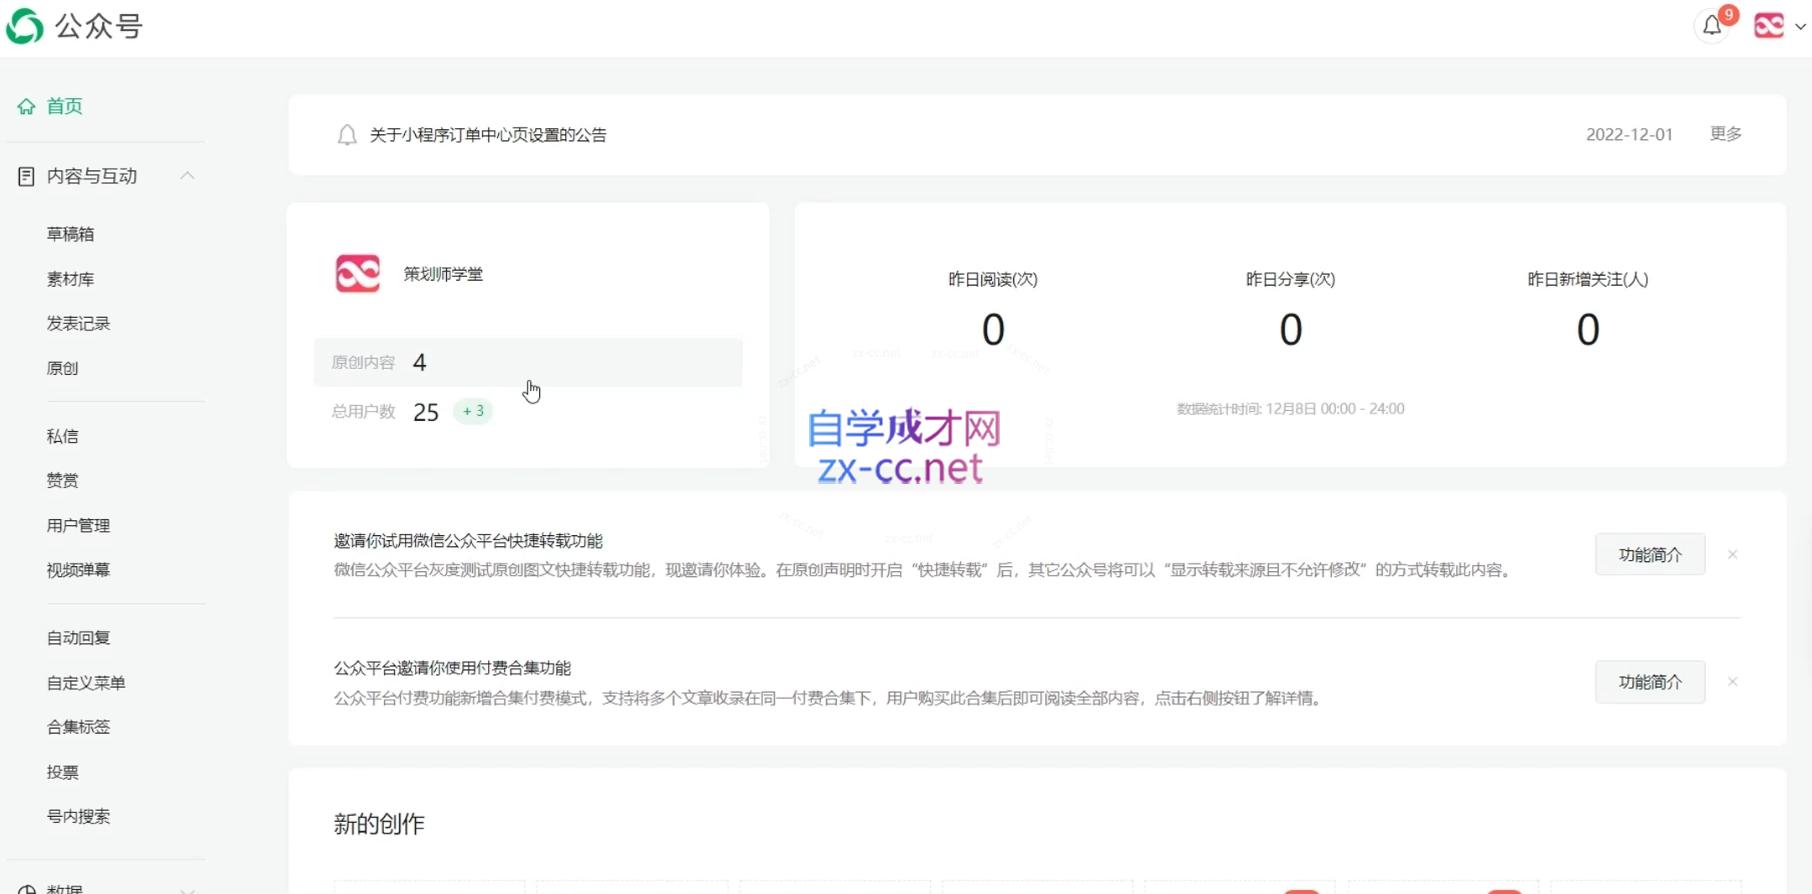This screenshot has height=894, width=1812.
Task: Select 自定义菜单 in the sidebar
Action: (x=86, y=683)
